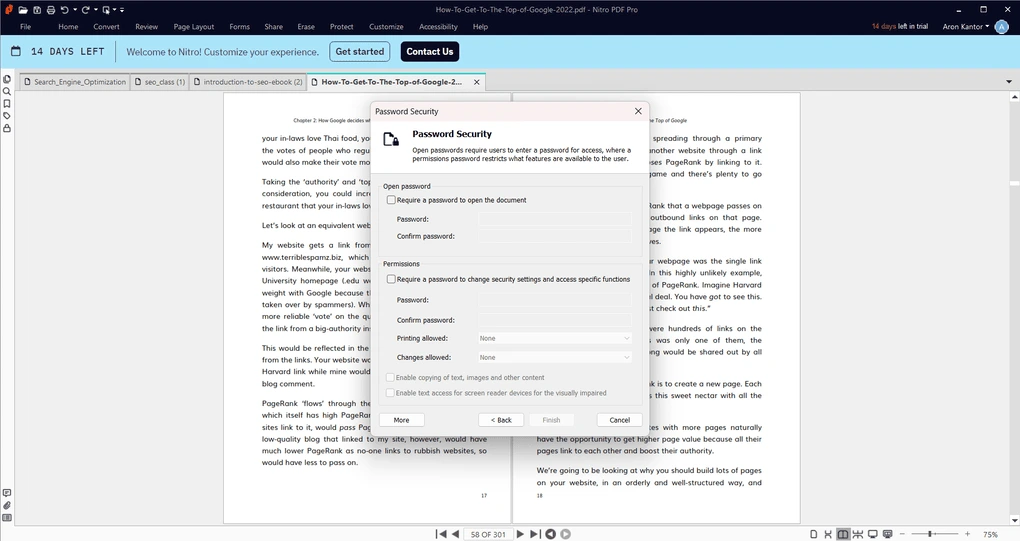The width and height of the screenshot is (1020, 541).
Task: Click the 'More' button in the dialog
Action: (x=401, y=420)
